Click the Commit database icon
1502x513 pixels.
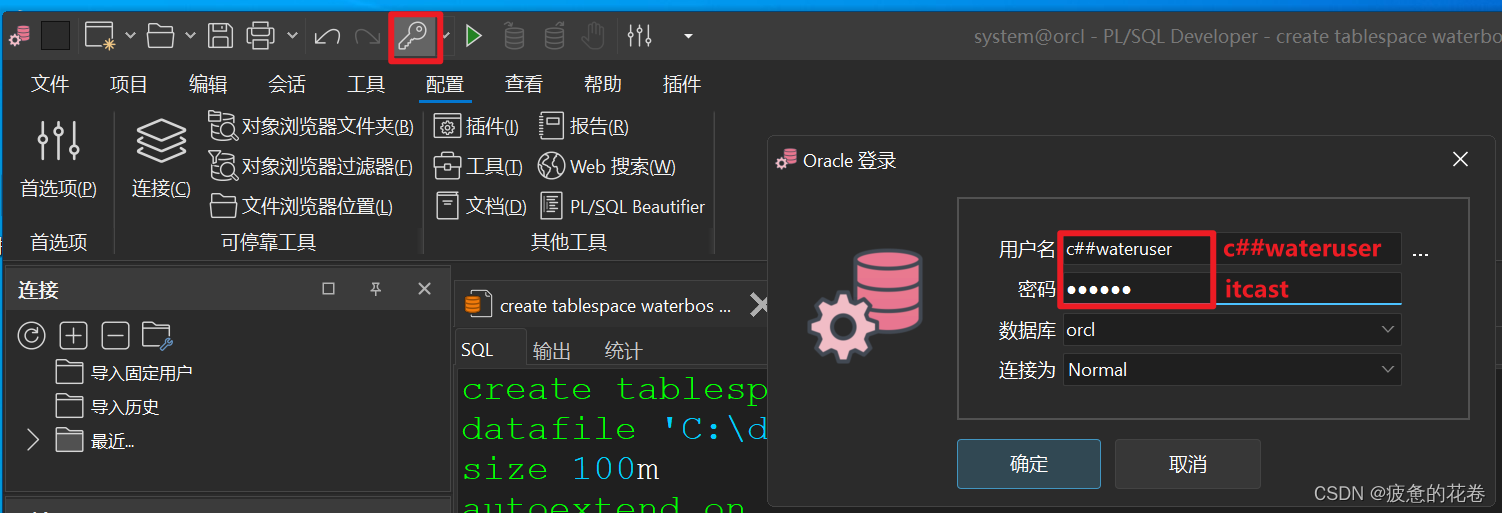[x=513, y=36]
